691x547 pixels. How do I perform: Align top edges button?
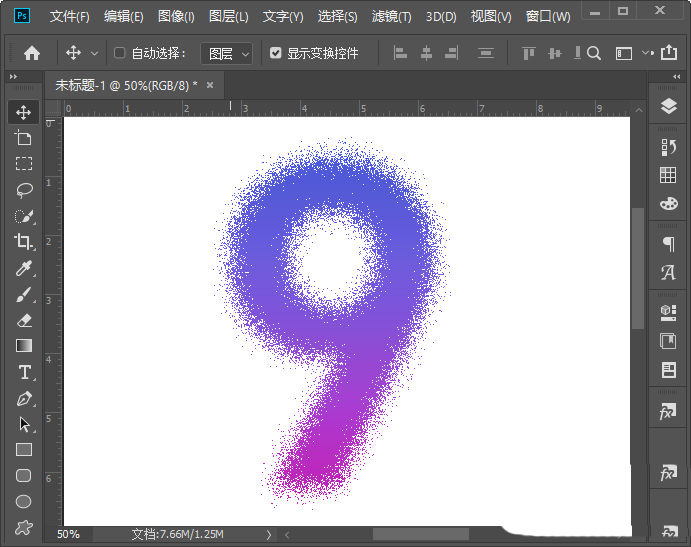point(528,53)
